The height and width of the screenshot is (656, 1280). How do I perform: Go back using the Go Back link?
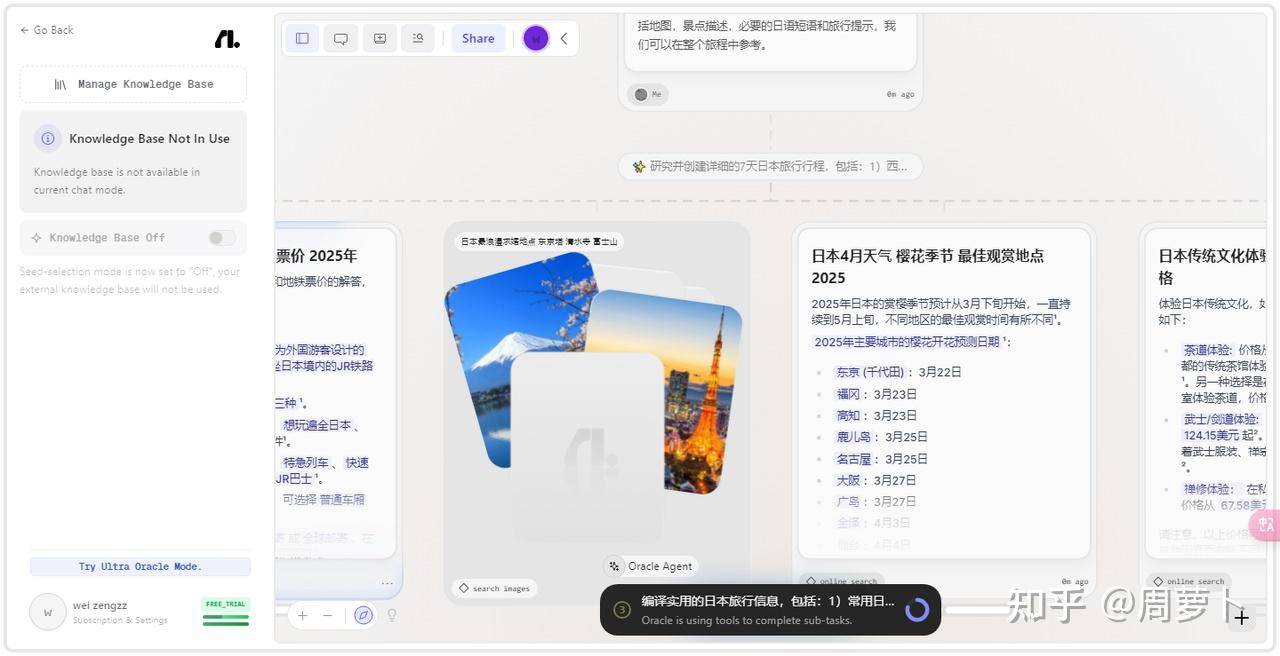click(47, 30)
